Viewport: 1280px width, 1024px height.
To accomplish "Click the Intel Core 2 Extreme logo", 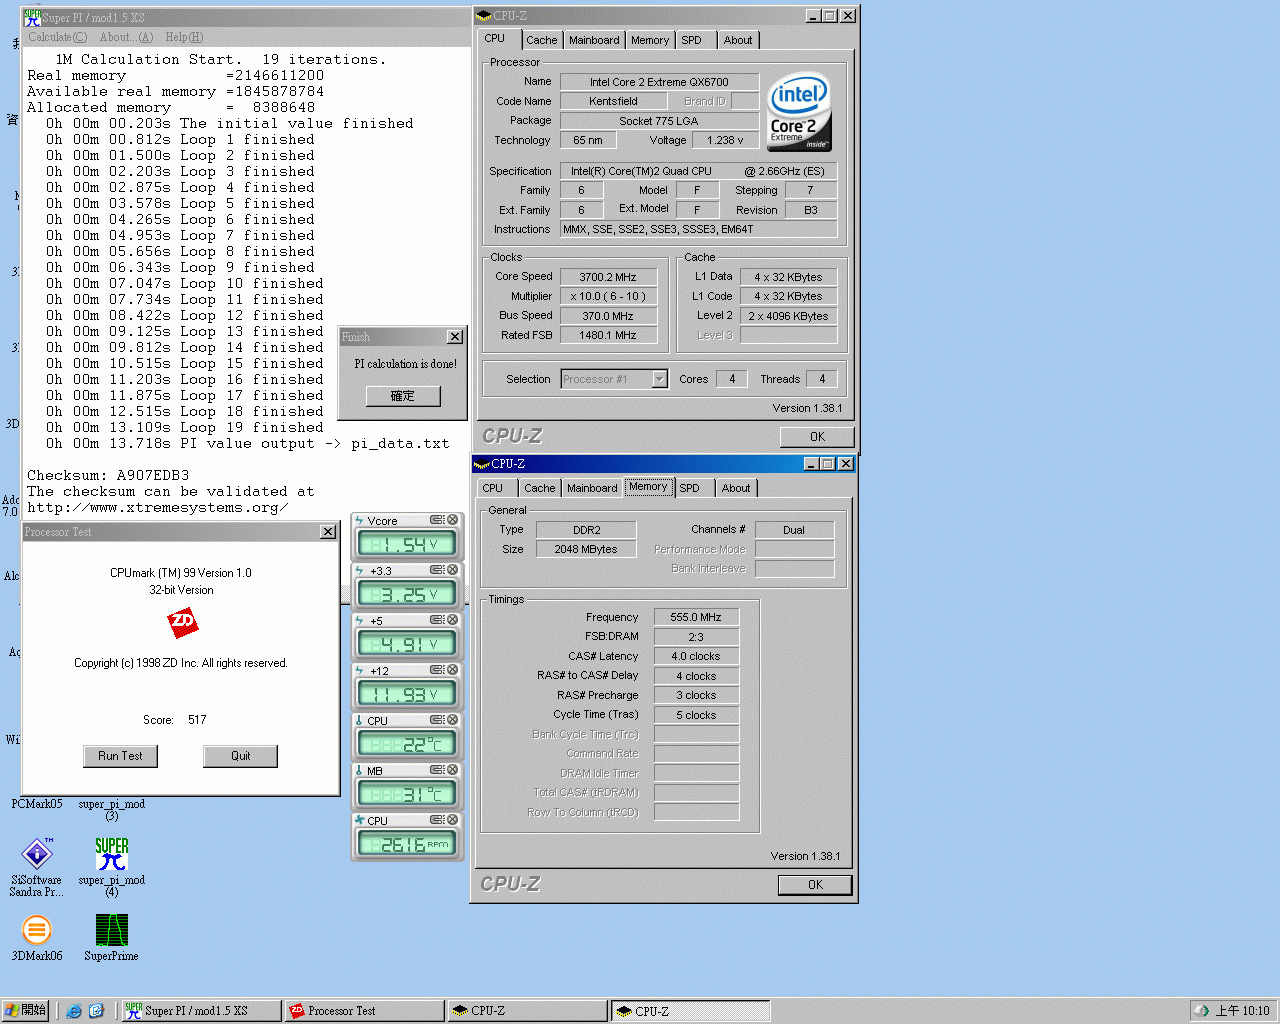I will pos(799,111).
